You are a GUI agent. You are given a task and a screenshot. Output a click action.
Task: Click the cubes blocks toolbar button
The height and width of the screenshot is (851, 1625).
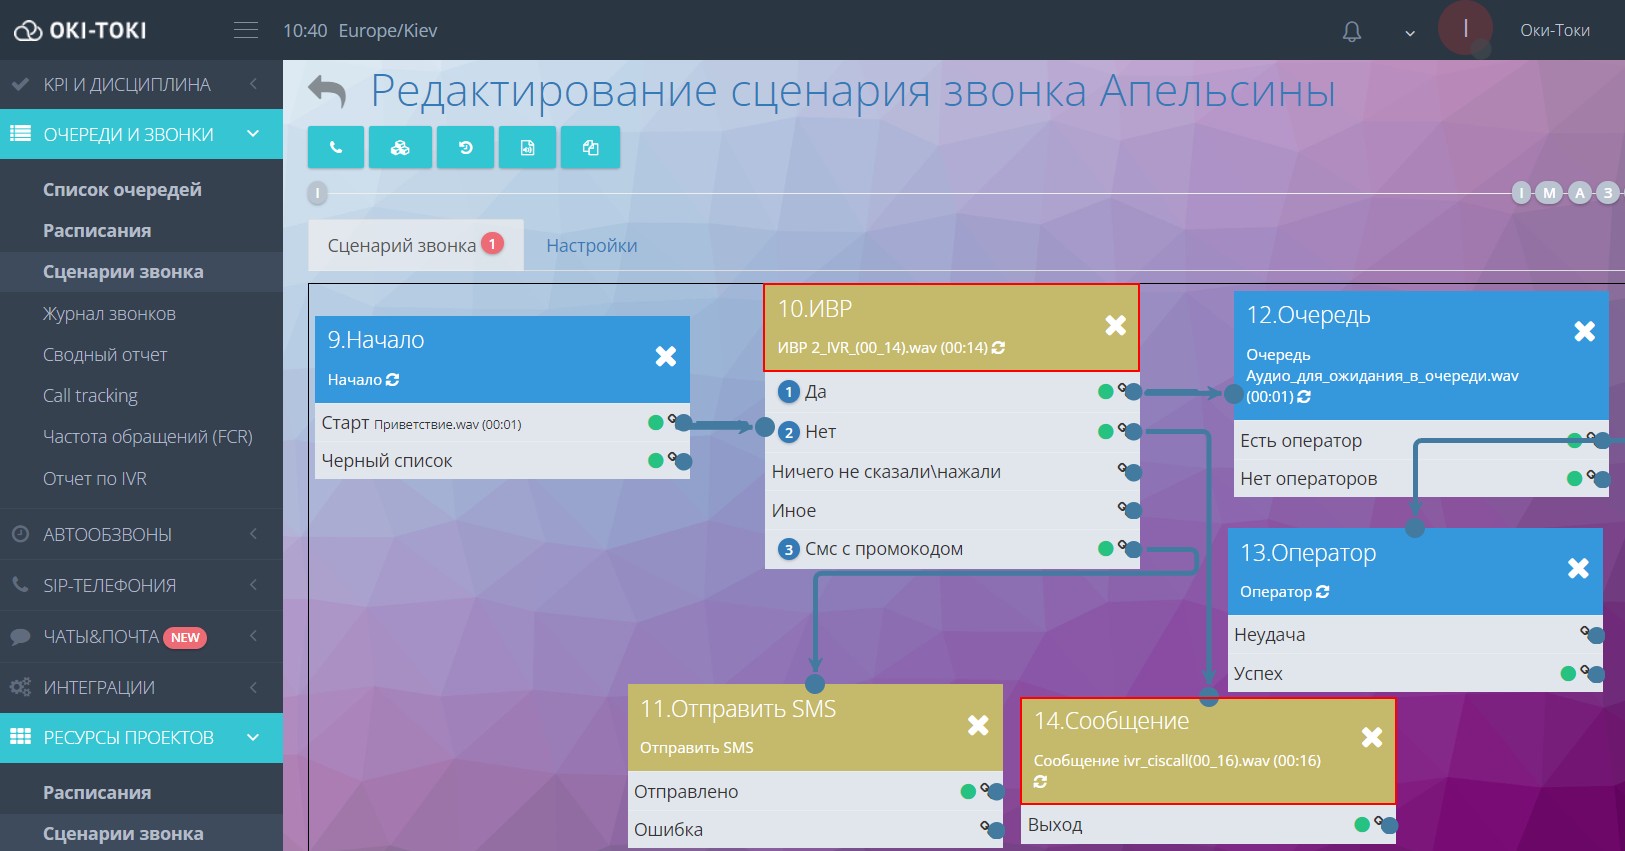click(400, 148)
